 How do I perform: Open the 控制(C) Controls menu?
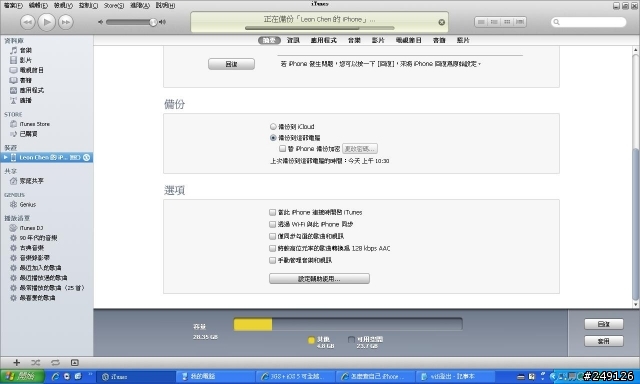[88, 5]
